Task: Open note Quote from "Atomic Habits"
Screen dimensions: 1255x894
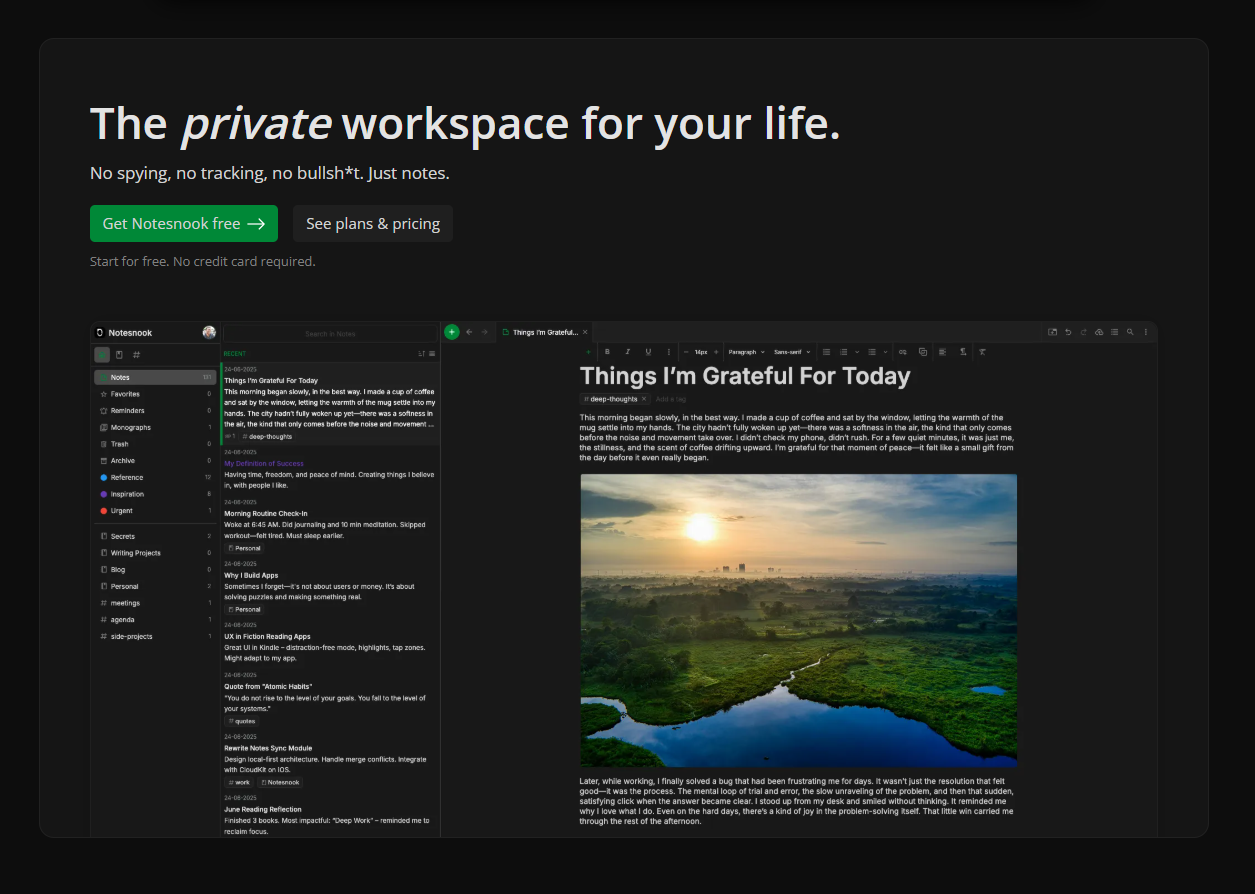Action: pos(330,698)
